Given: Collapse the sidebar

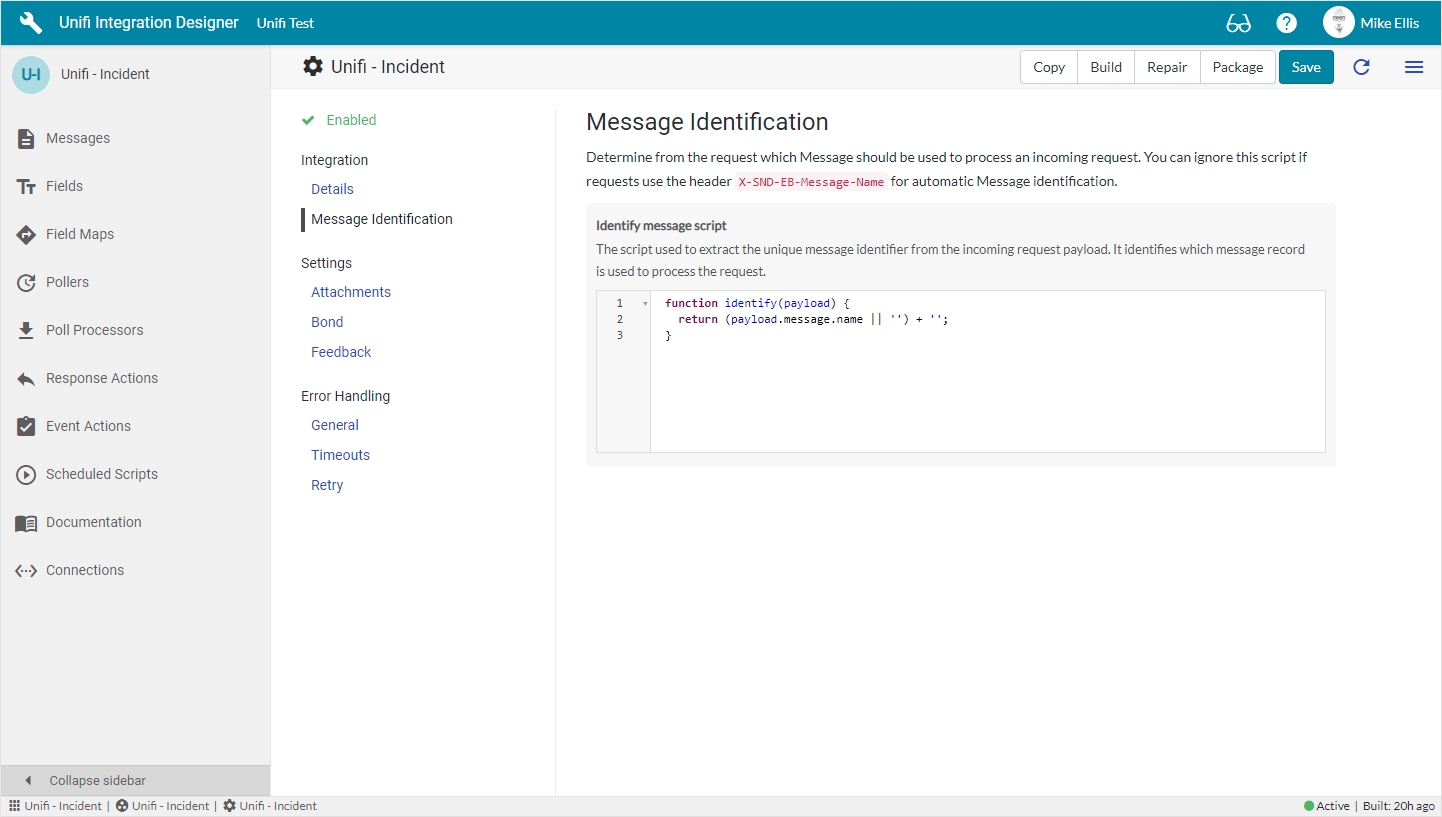Looking at the screenshot, I should pos(97,780).
